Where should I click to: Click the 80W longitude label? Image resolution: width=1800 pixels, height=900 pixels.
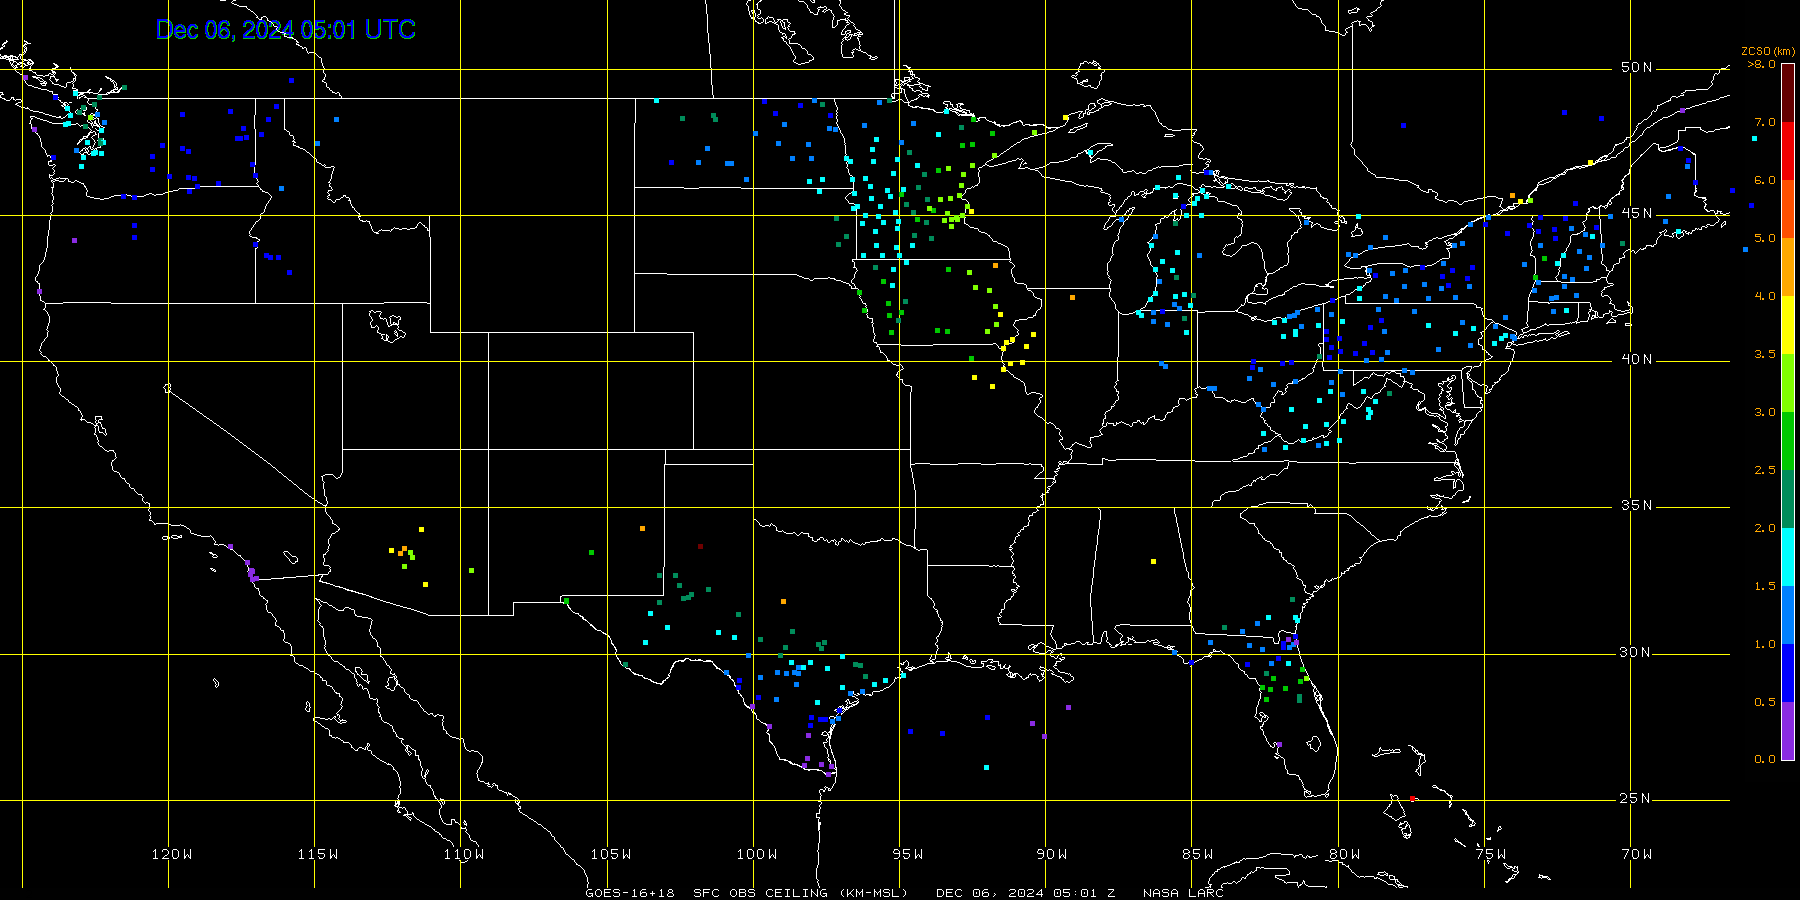(x=1345, y=854)
